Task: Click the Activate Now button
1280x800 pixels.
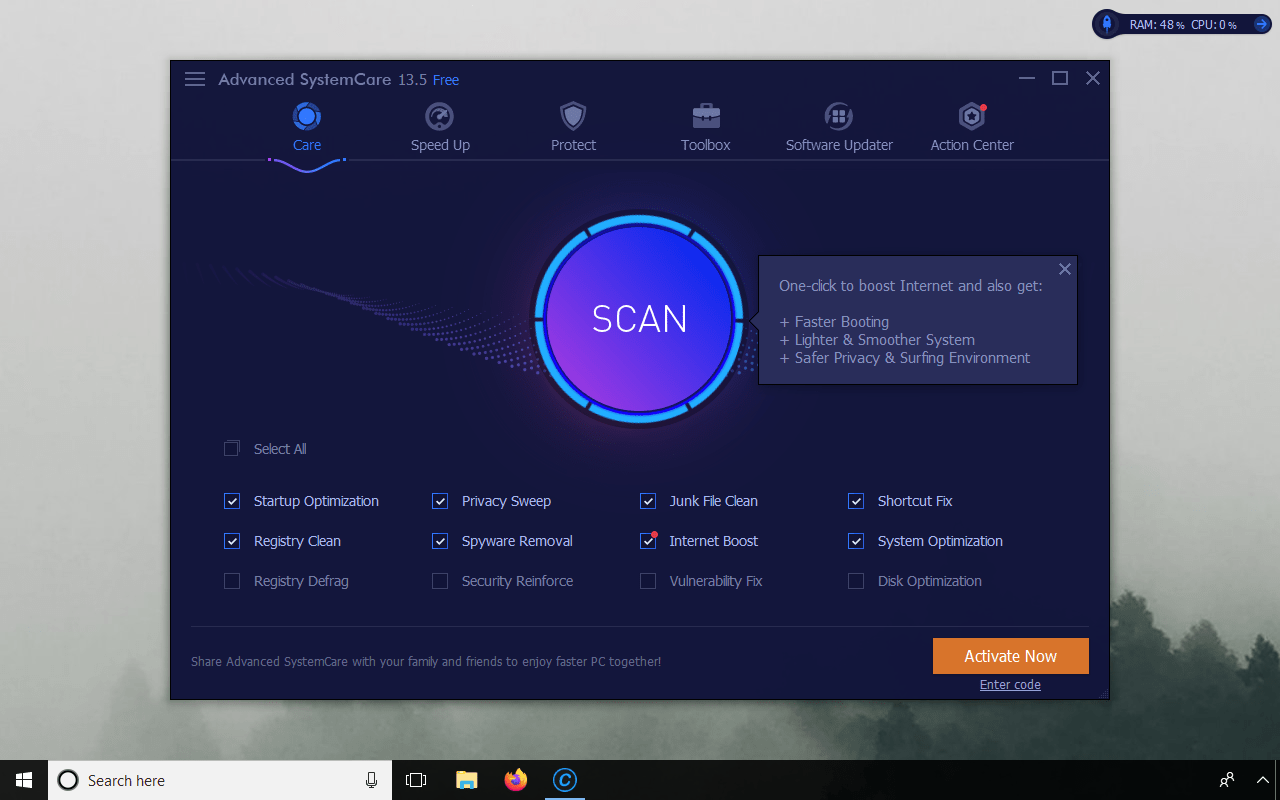Action: (x=1010, y=656)
